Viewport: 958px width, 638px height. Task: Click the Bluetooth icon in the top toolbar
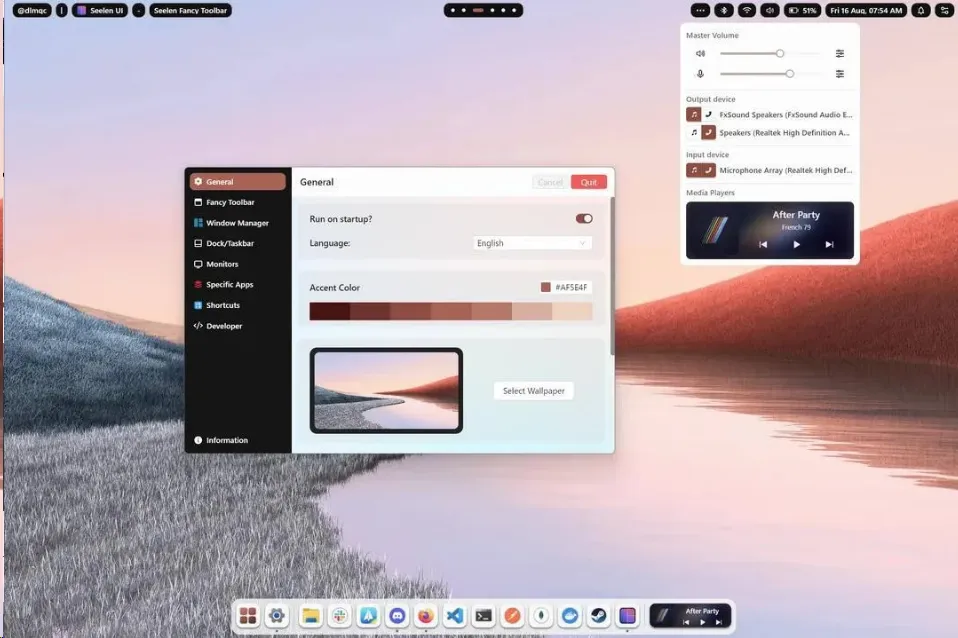coord(724,10)
